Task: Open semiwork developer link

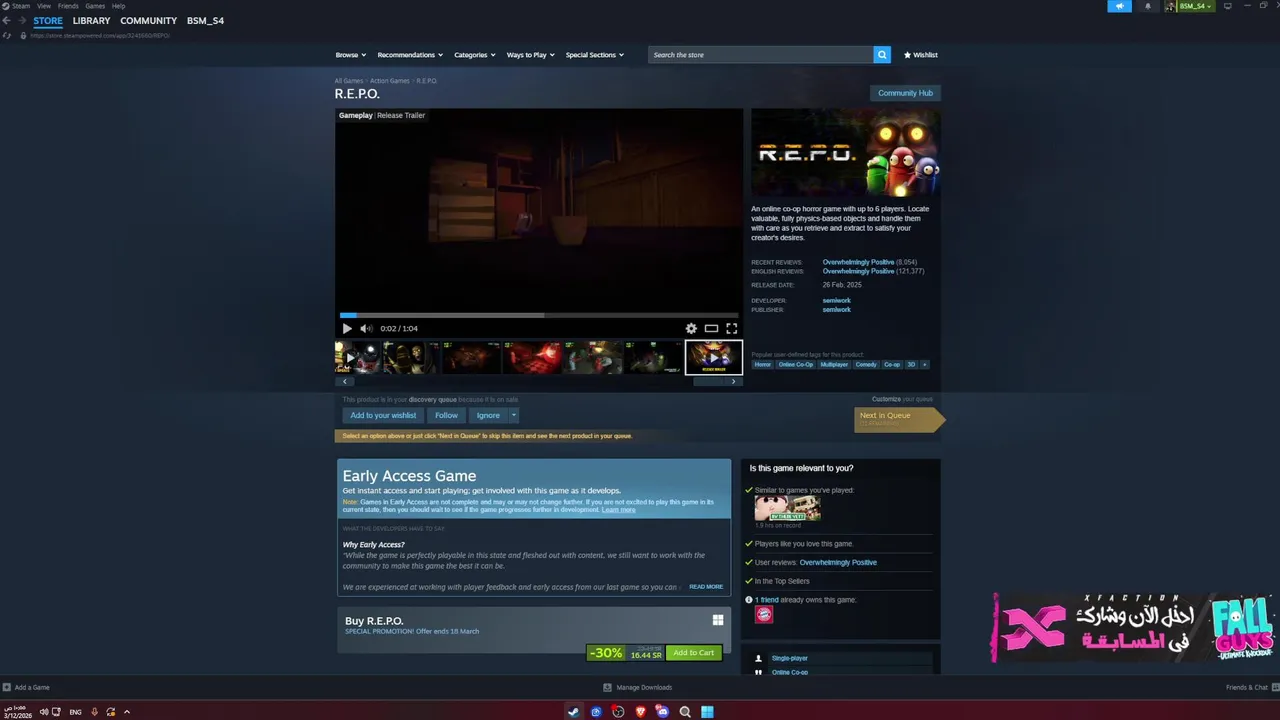Action: click(836, 300)
